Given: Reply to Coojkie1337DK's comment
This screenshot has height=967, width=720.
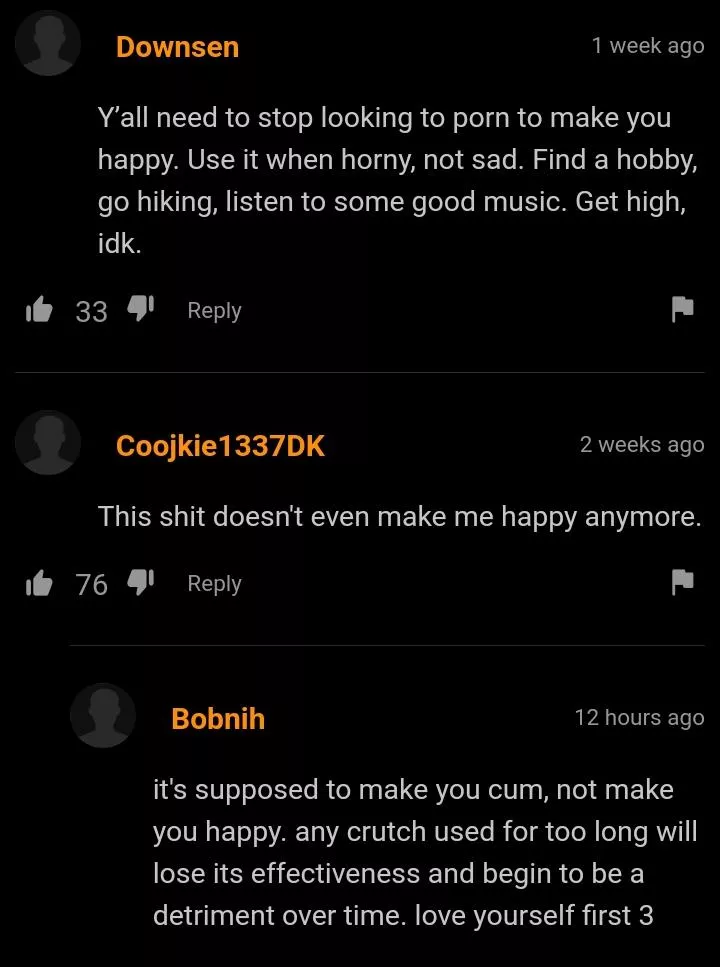Looking at the screenshot, I should tap(214, 583).
